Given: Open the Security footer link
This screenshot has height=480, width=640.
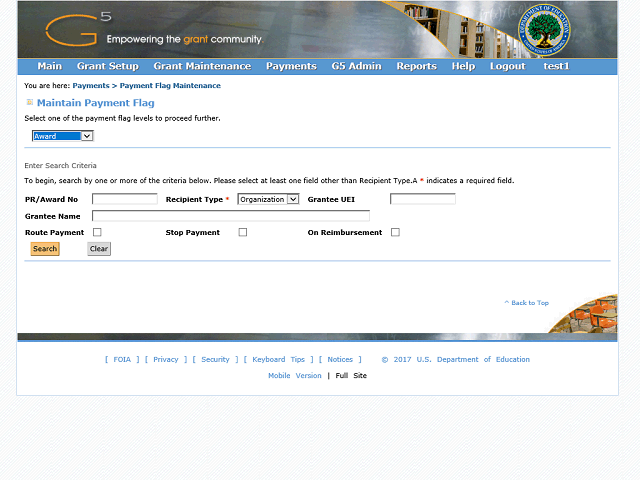Looking at the screenshot, I should (216, 360).
